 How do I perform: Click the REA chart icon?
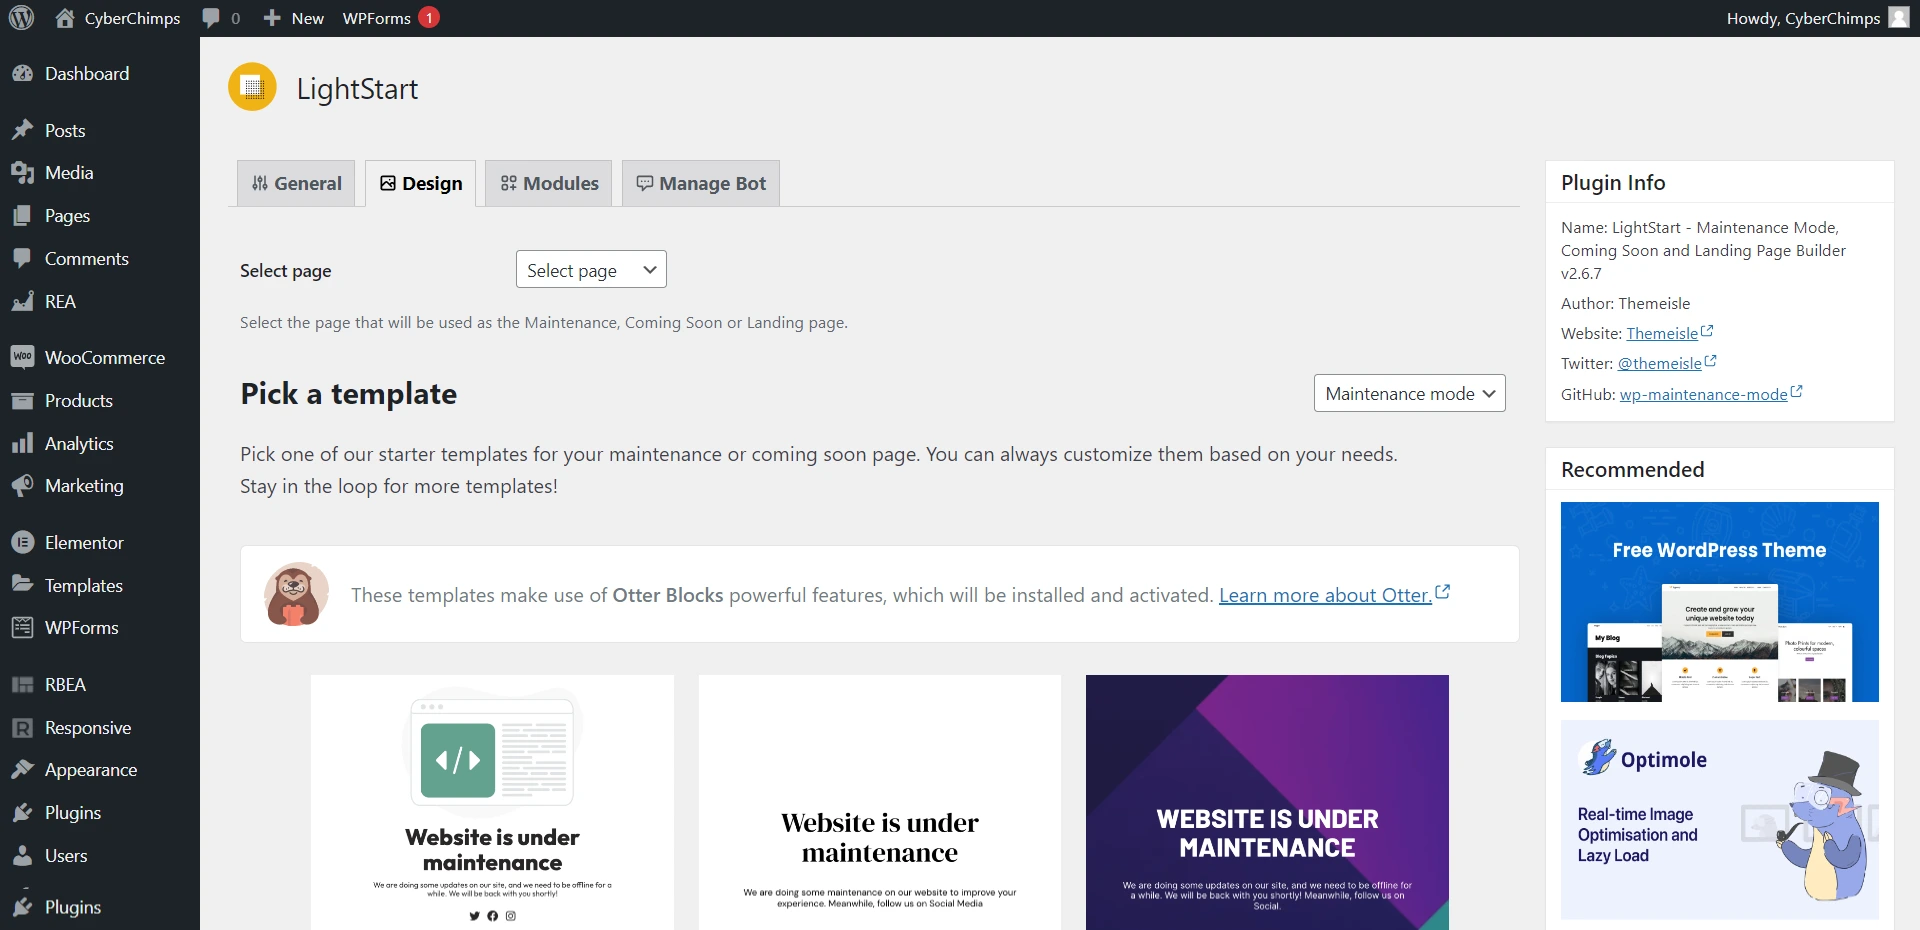coord(22,302)
